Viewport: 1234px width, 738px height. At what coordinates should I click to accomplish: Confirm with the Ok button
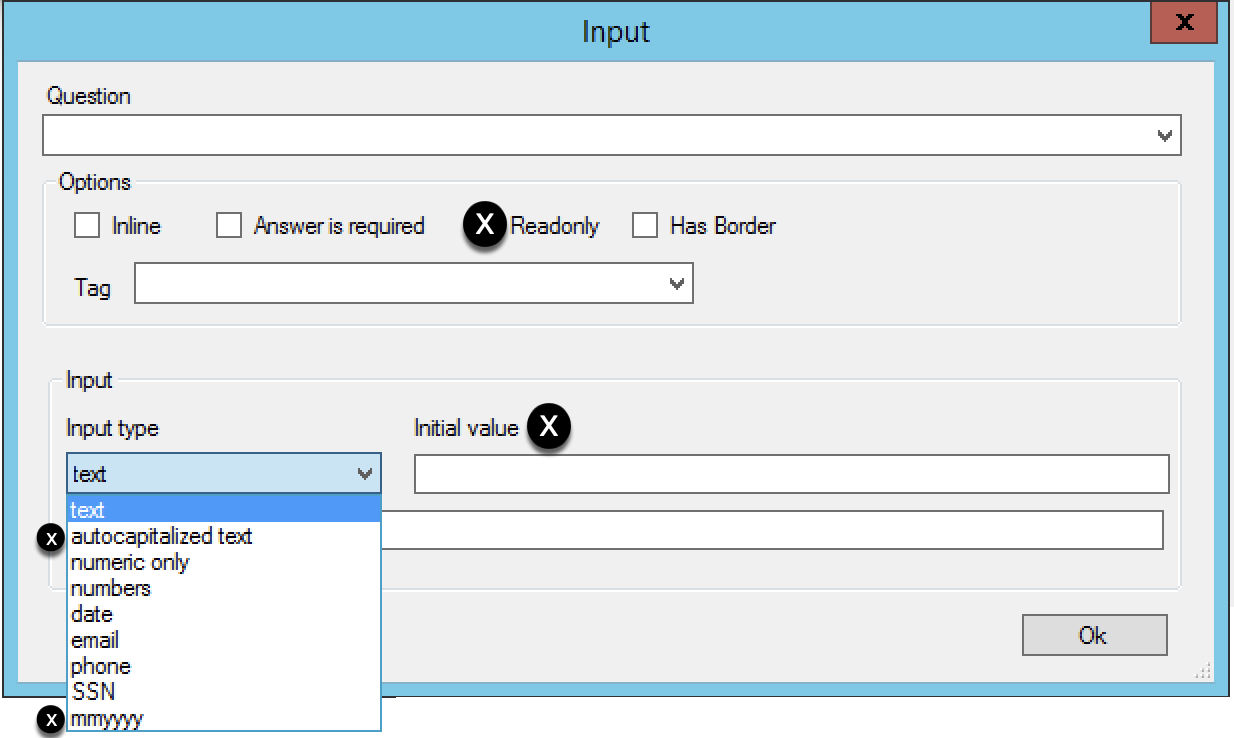pos(1094,635)
